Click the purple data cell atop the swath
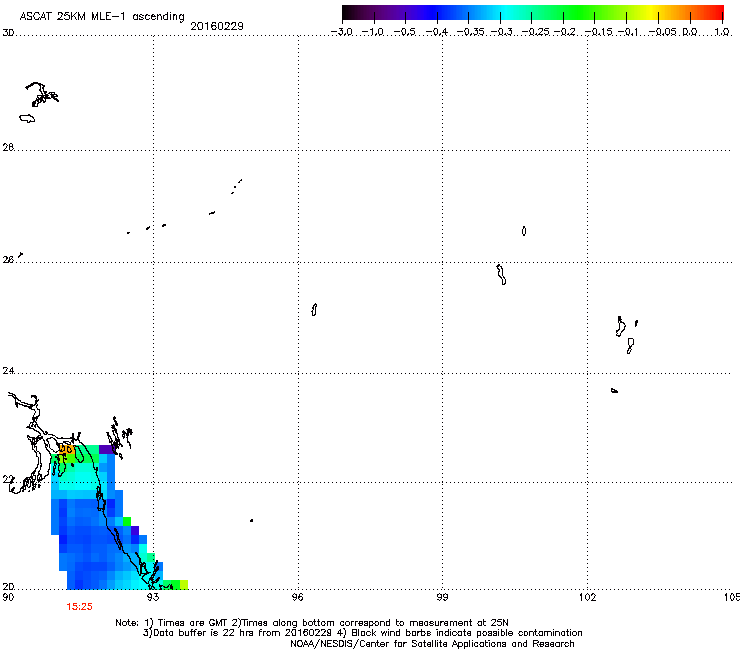This screenshot has height=650, width=740. pyautogui.click(x=107, y=449)
